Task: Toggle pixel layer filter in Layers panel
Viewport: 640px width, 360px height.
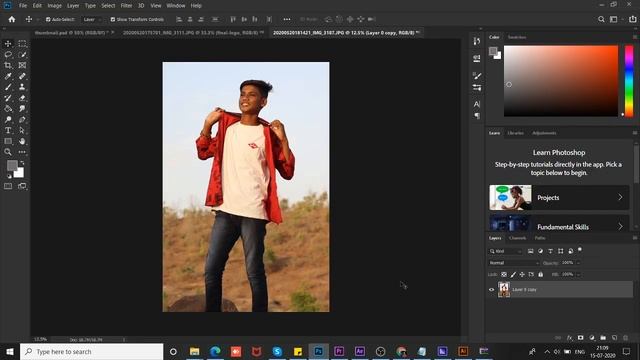Action: tap(530, 251)
